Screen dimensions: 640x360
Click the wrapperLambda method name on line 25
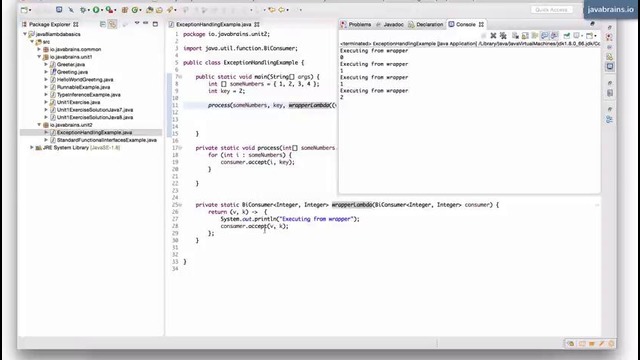352,204
